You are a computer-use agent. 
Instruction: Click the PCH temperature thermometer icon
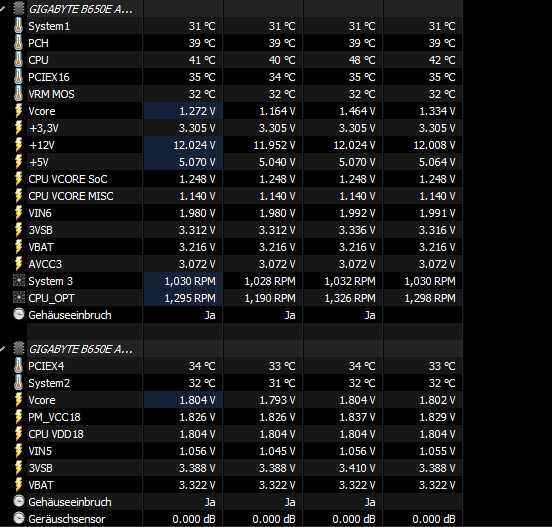click(x=19, y=43)
